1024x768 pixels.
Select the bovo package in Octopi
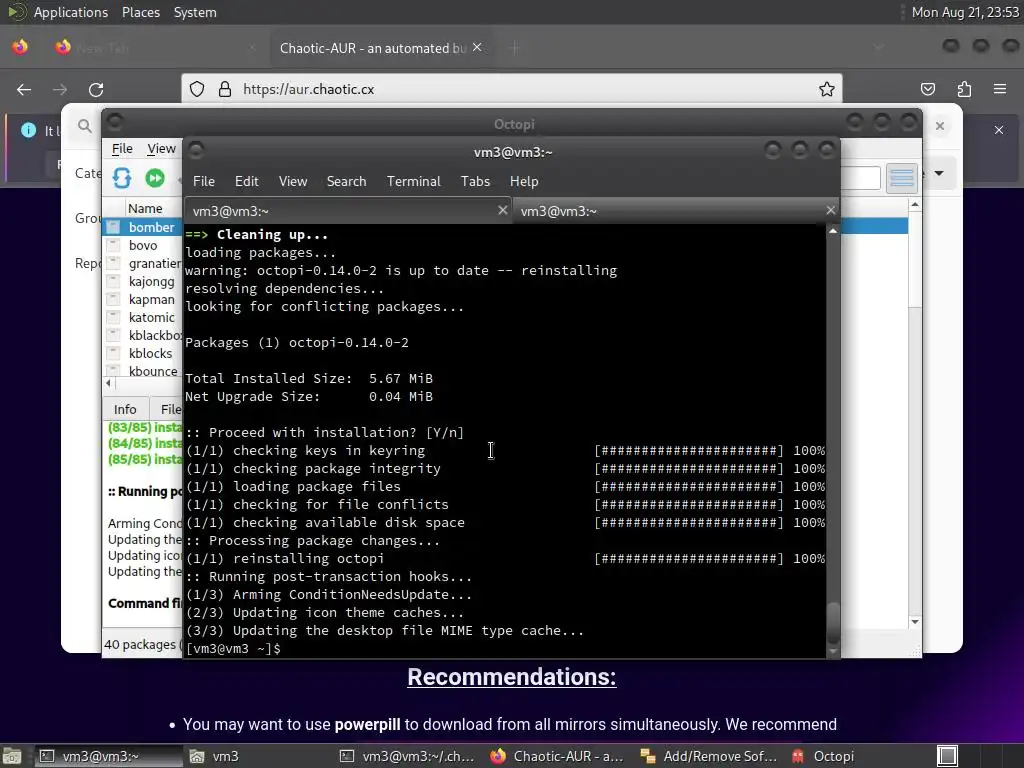tap(143, 246)
